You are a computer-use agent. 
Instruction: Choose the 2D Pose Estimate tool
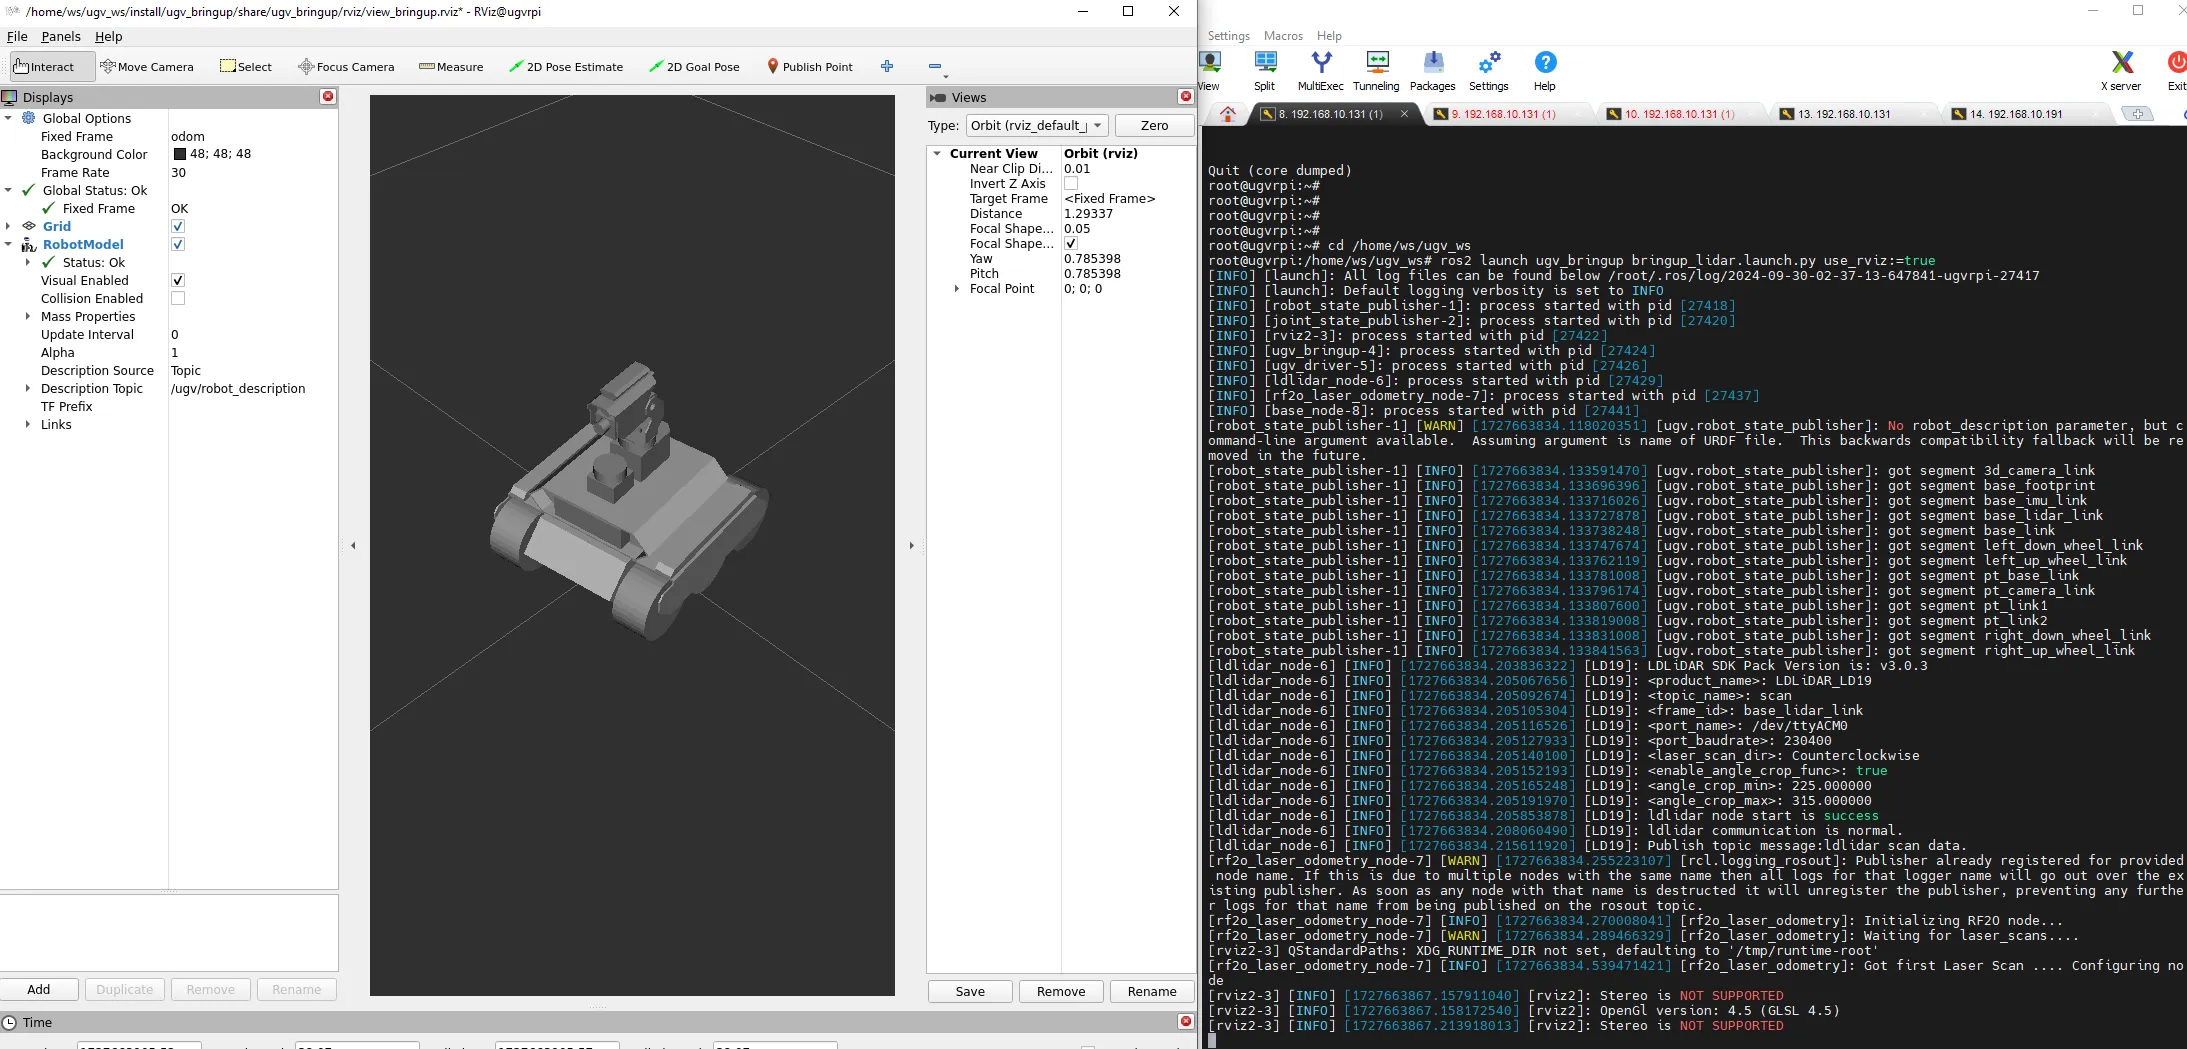(x=565, y=67)
